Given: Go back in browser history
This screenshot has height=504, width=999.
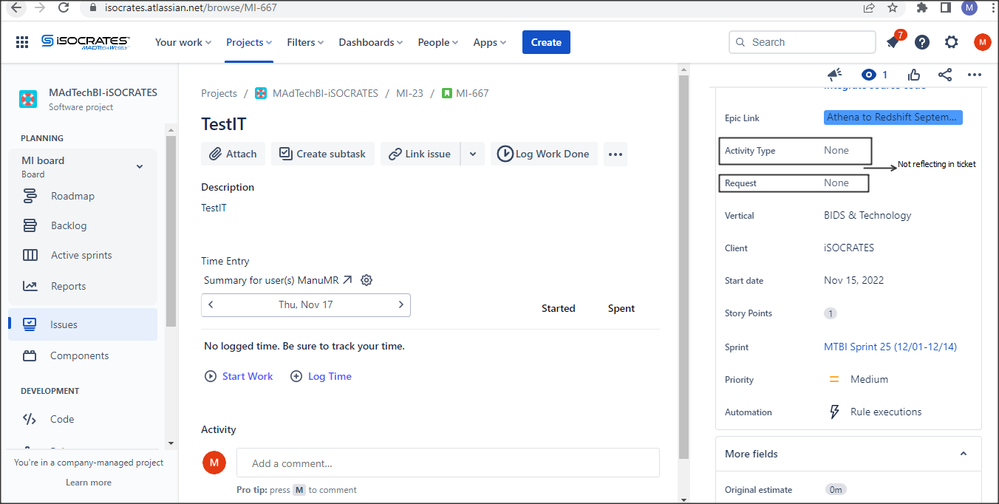Looking at the screenshot, I should tap(17, 8).
